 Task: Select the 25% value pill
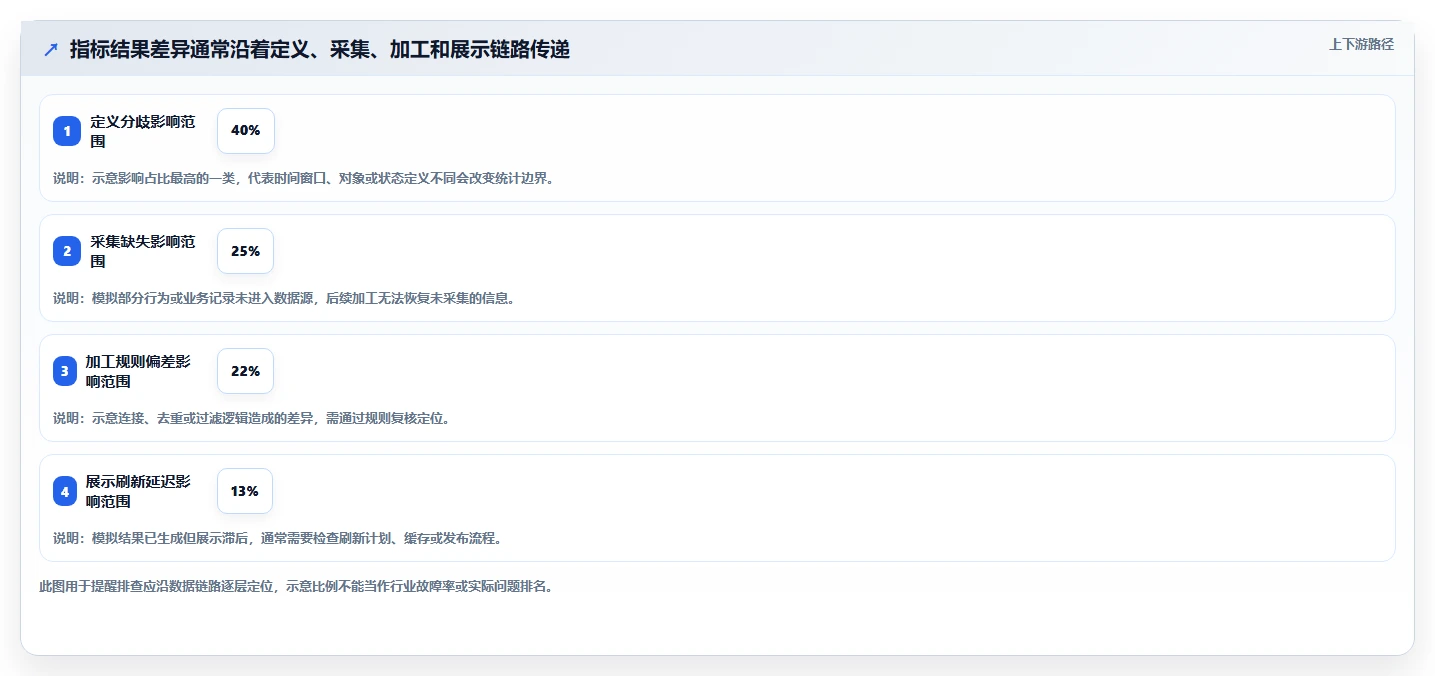pos(245,251)
